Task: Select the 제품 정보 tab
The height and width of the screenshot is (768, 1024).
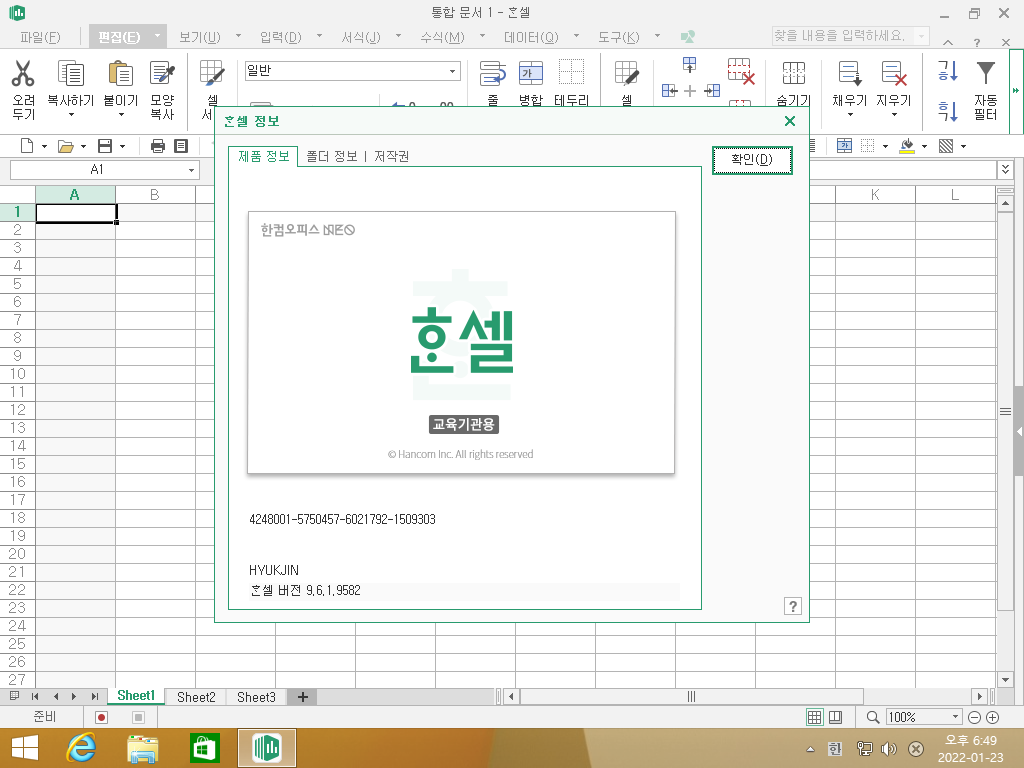Action: click(263, 156)
